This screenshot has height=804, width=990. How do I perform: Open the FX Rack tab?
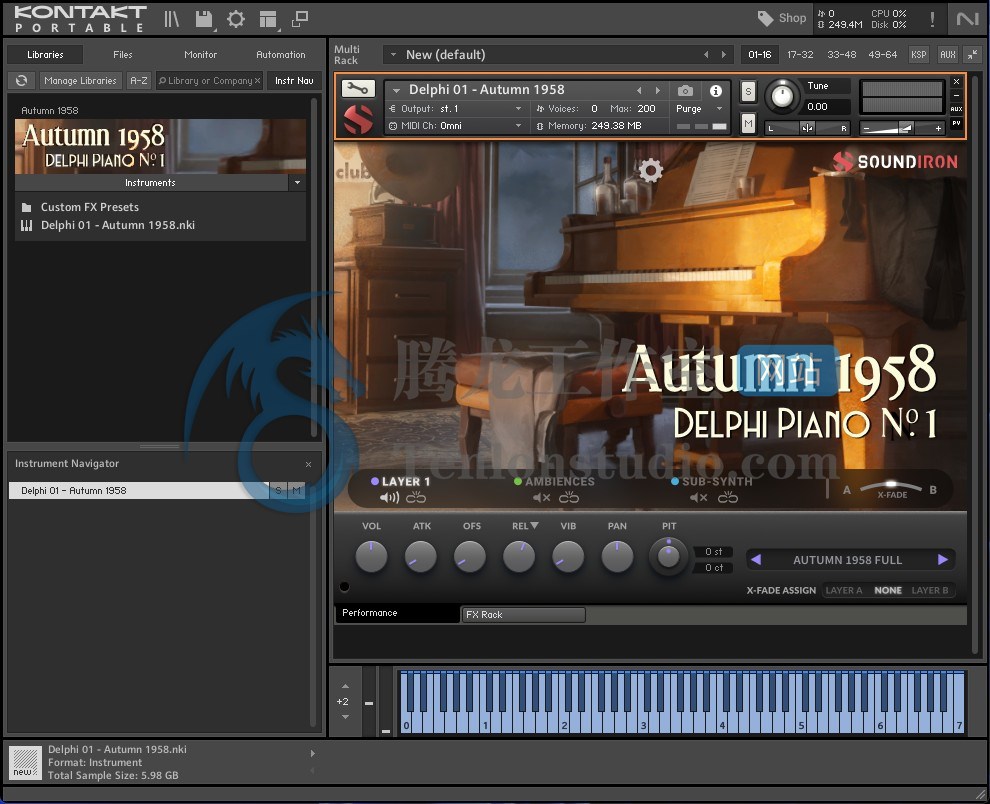pyautogui.click(x=523, y=615)
